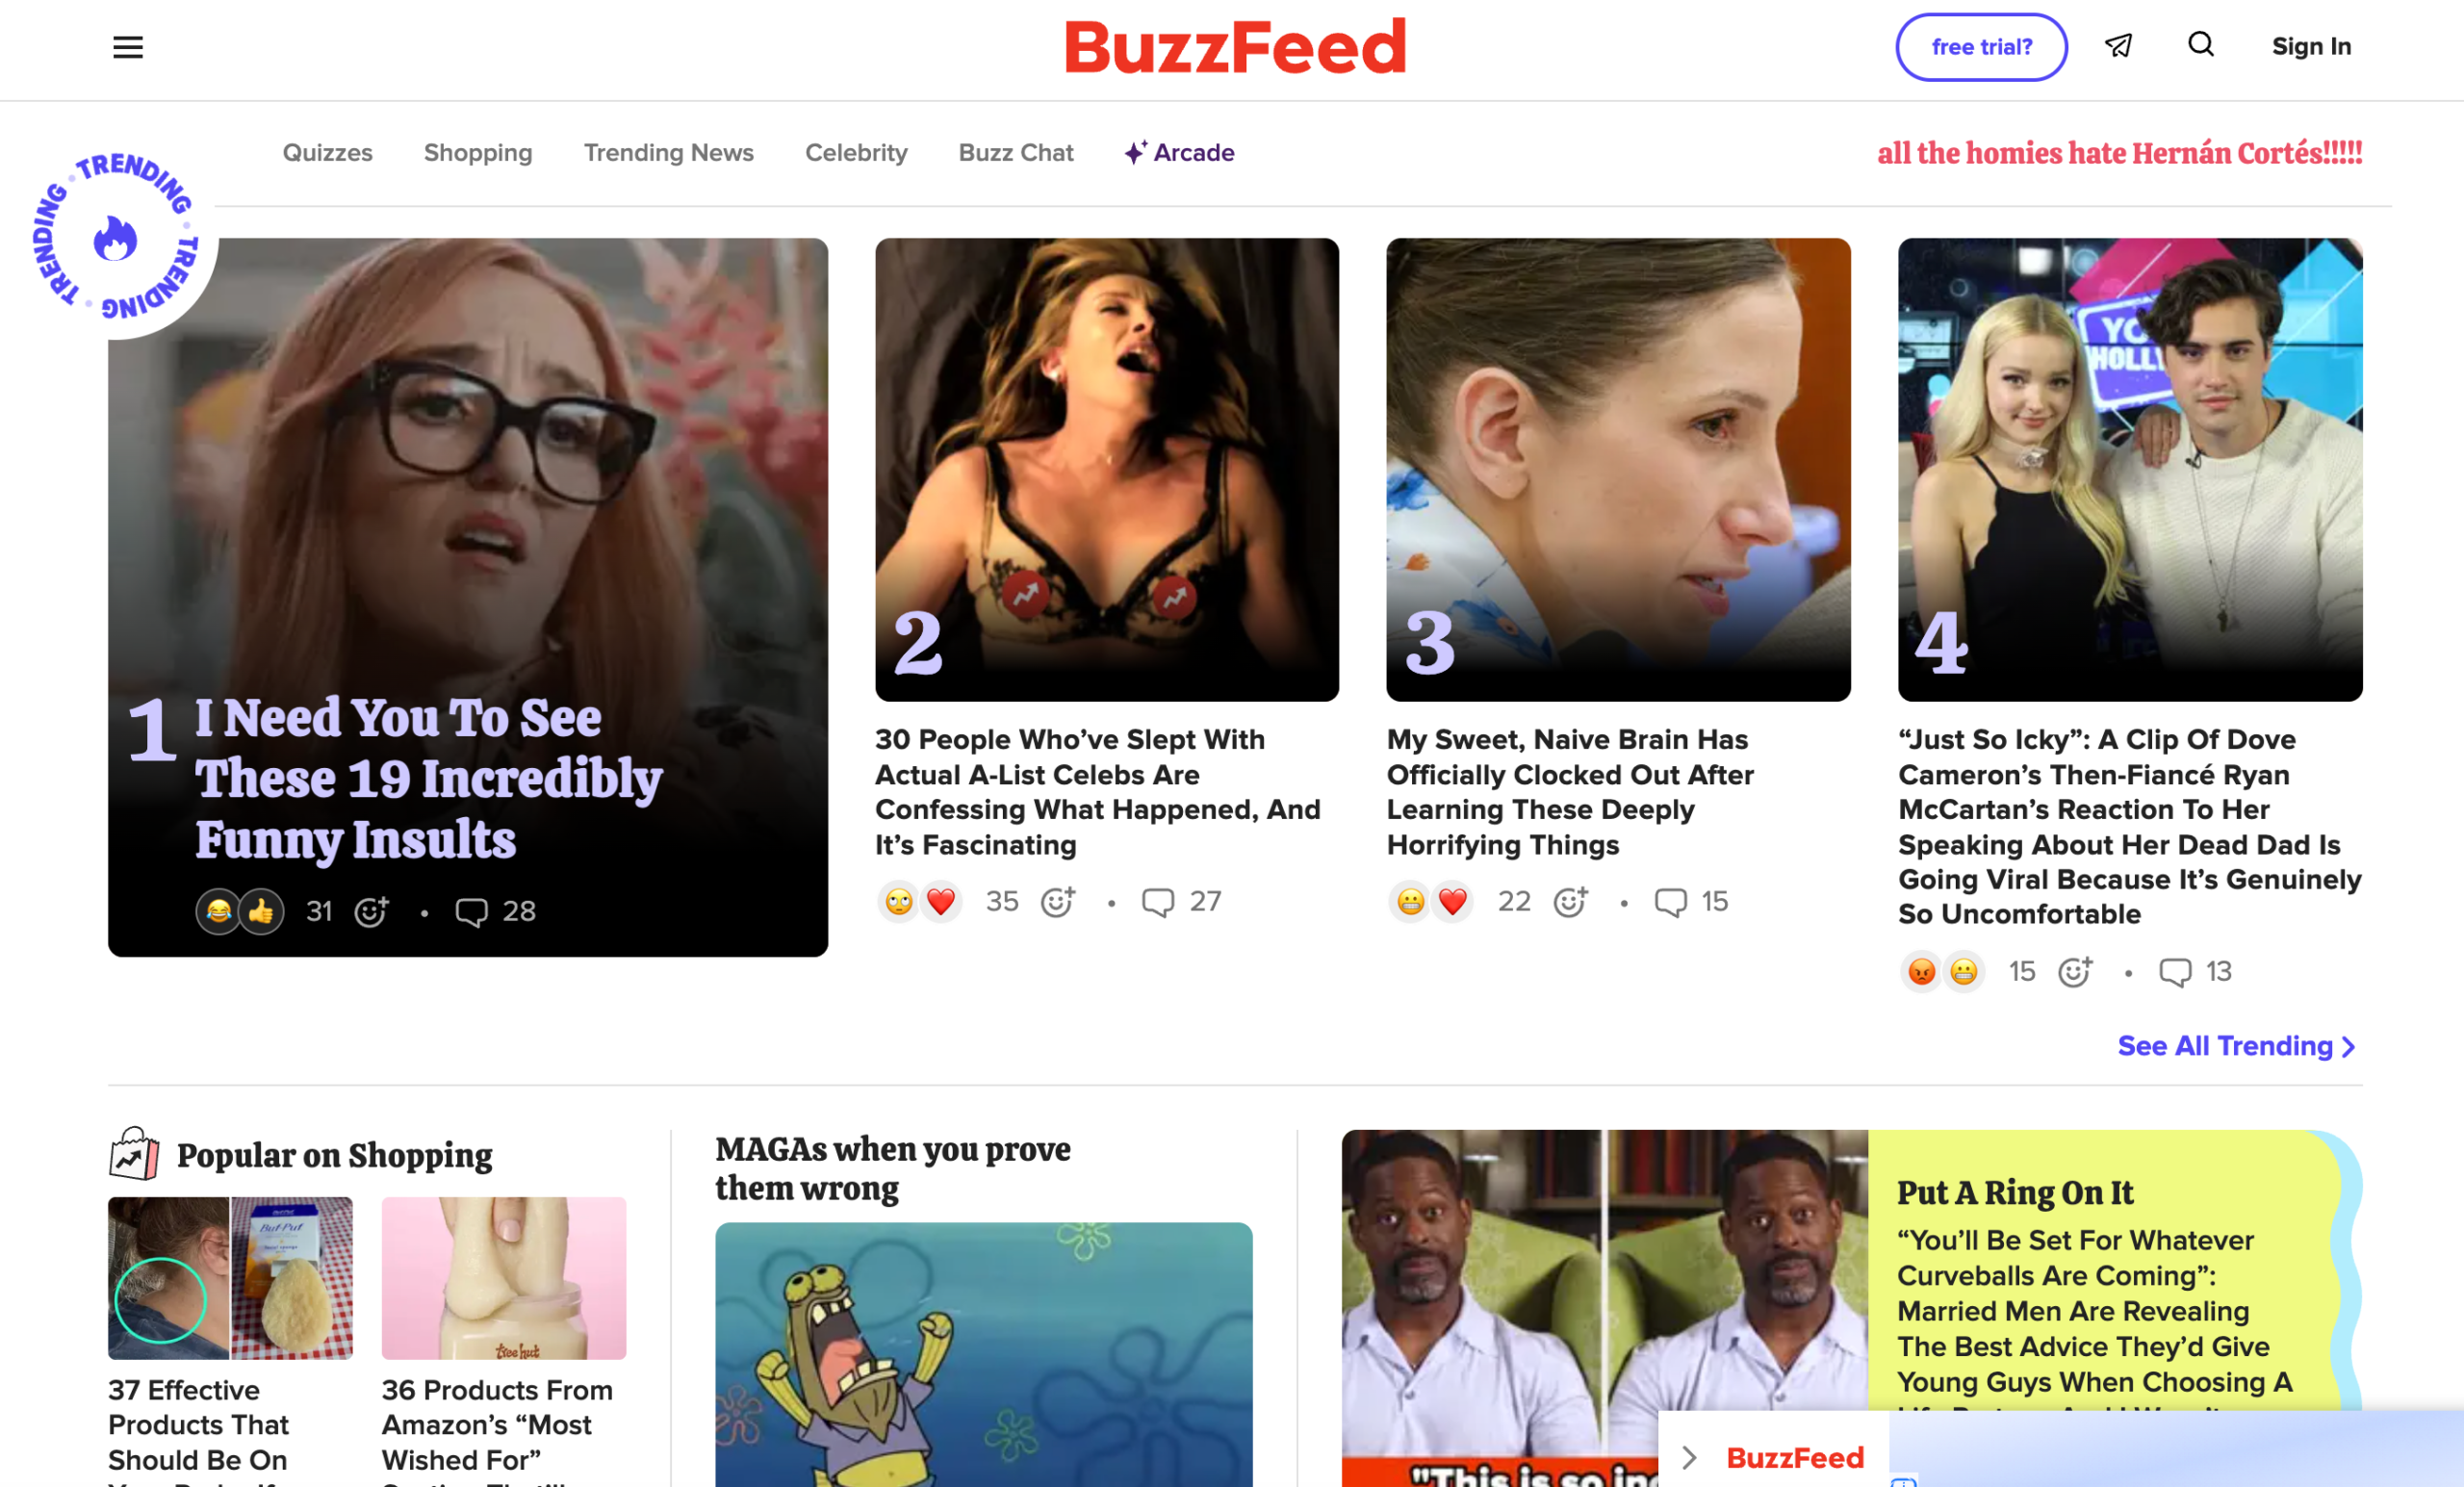2464x1487 pixels.
Task: Open the Hernán Cortés red headline link
Action: point(2119,153)
